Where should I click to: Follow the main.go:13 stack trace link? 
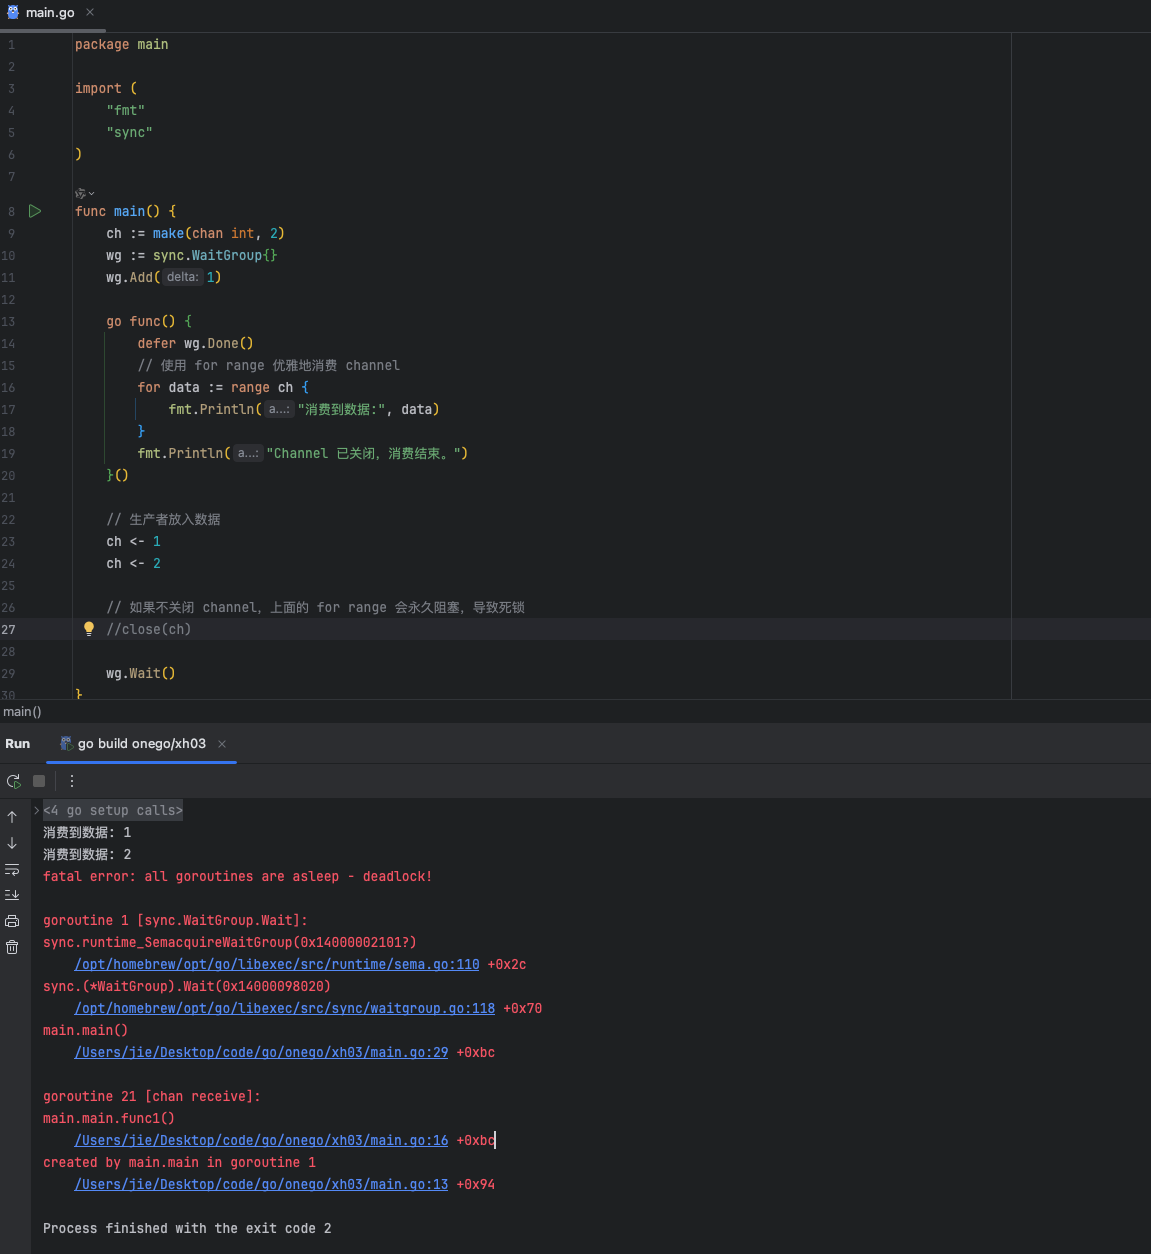click(x=261, y=1185)
